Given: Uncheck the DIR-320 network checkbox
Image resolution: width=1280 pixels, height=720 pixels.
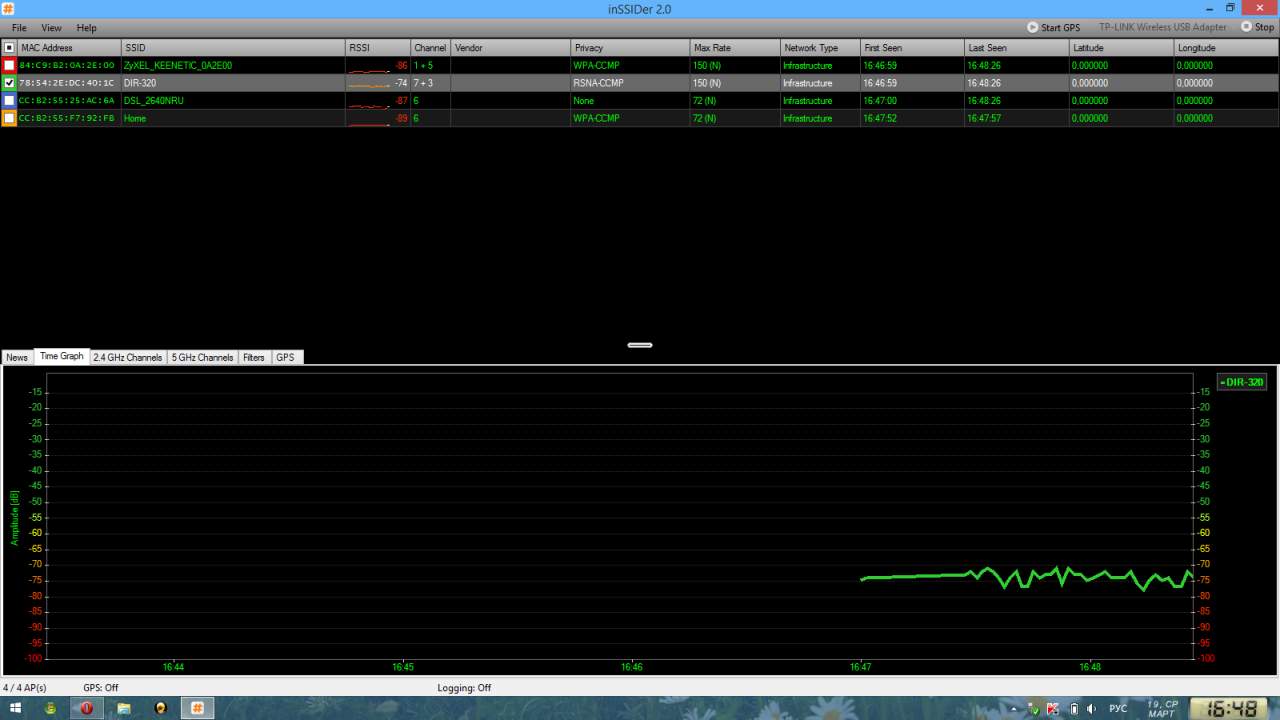Looking at the screenshot, I should point(9,83).
